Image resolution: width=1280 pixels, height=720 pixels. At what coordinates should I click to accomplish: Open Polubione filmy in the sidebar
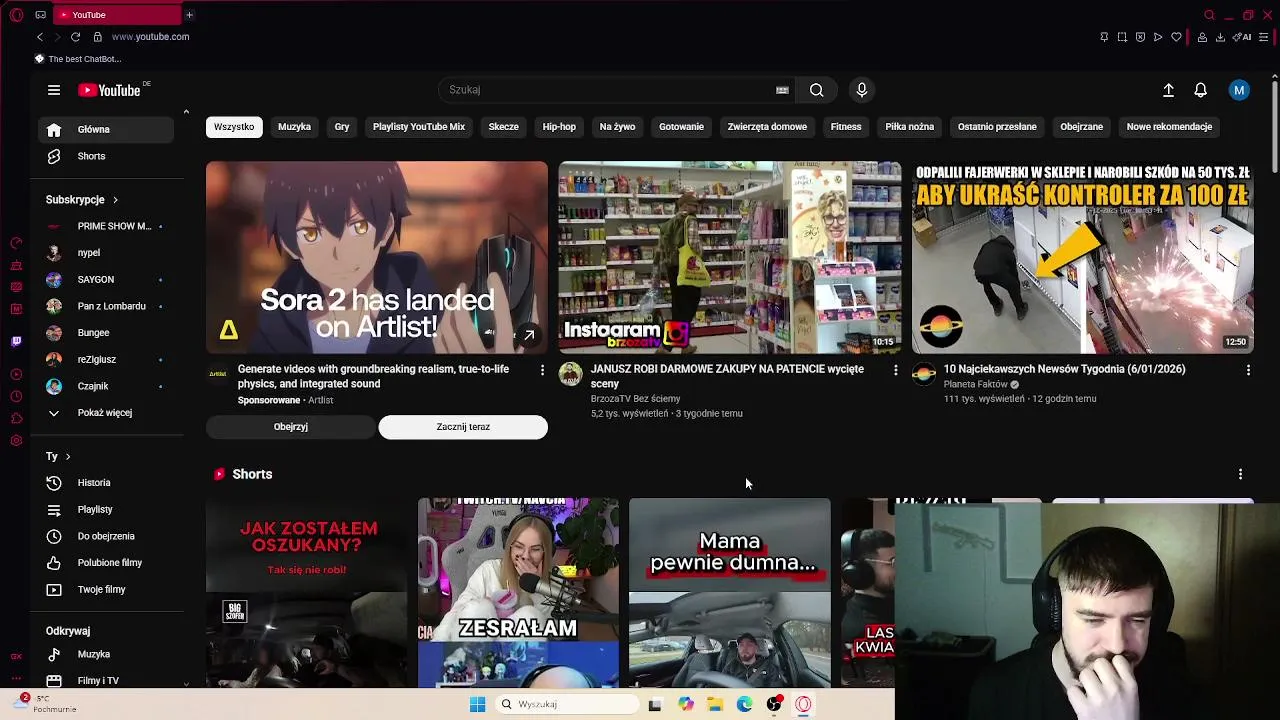point(106,563)
